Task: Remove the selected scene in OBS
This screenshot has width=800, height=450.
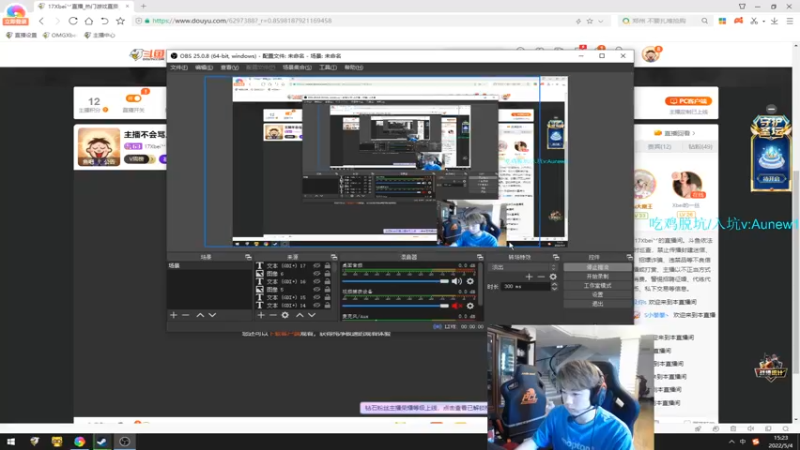Action: click(186, 315)
